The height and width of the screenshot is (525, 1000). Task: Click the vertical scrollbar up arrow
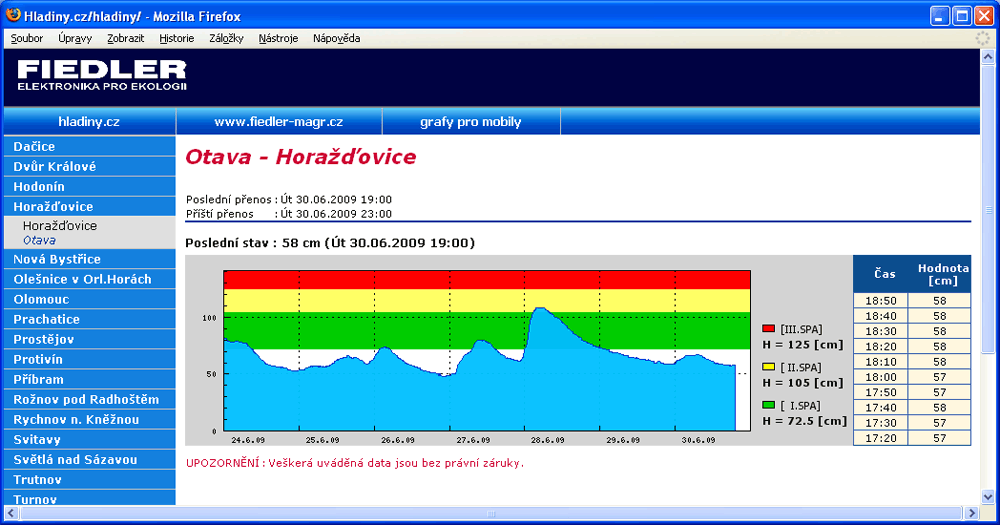(x=988, y=57)
